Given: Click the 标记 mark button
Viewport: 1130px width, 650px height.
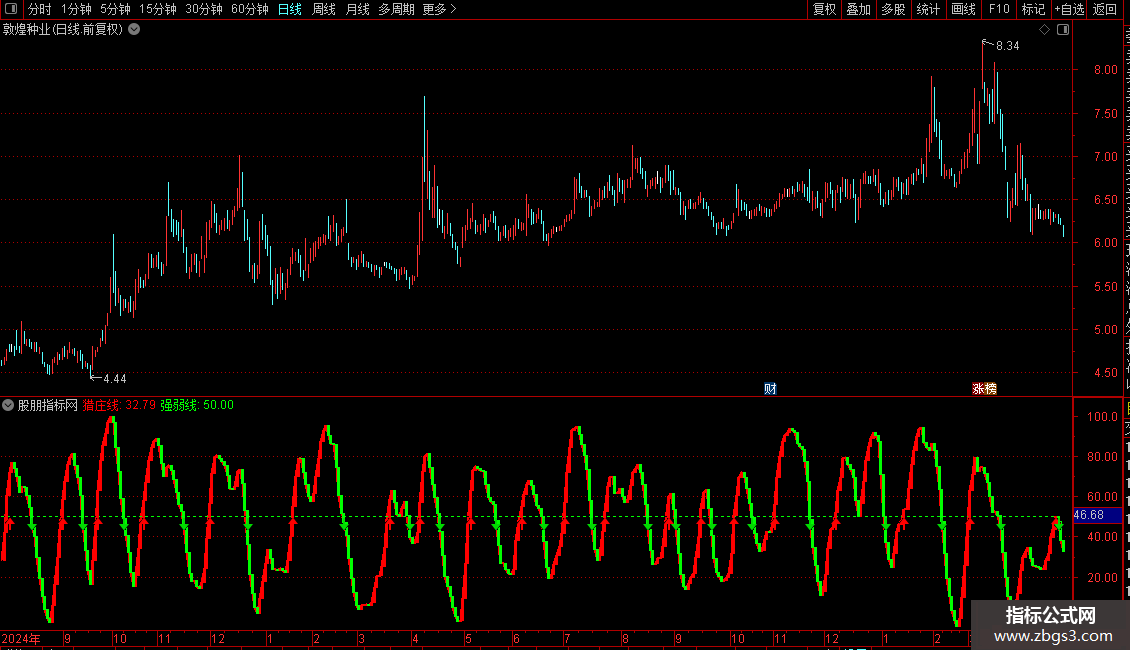Looking at the screenshot, I should (x=1033, y=9).
